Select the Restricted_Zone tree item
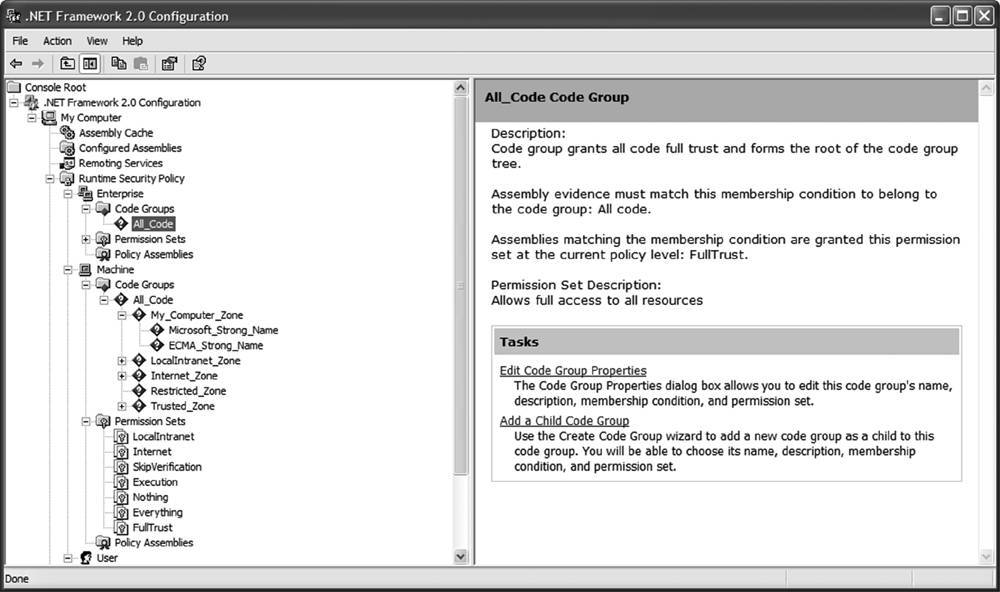1000x592 pixels. [188, 391]
